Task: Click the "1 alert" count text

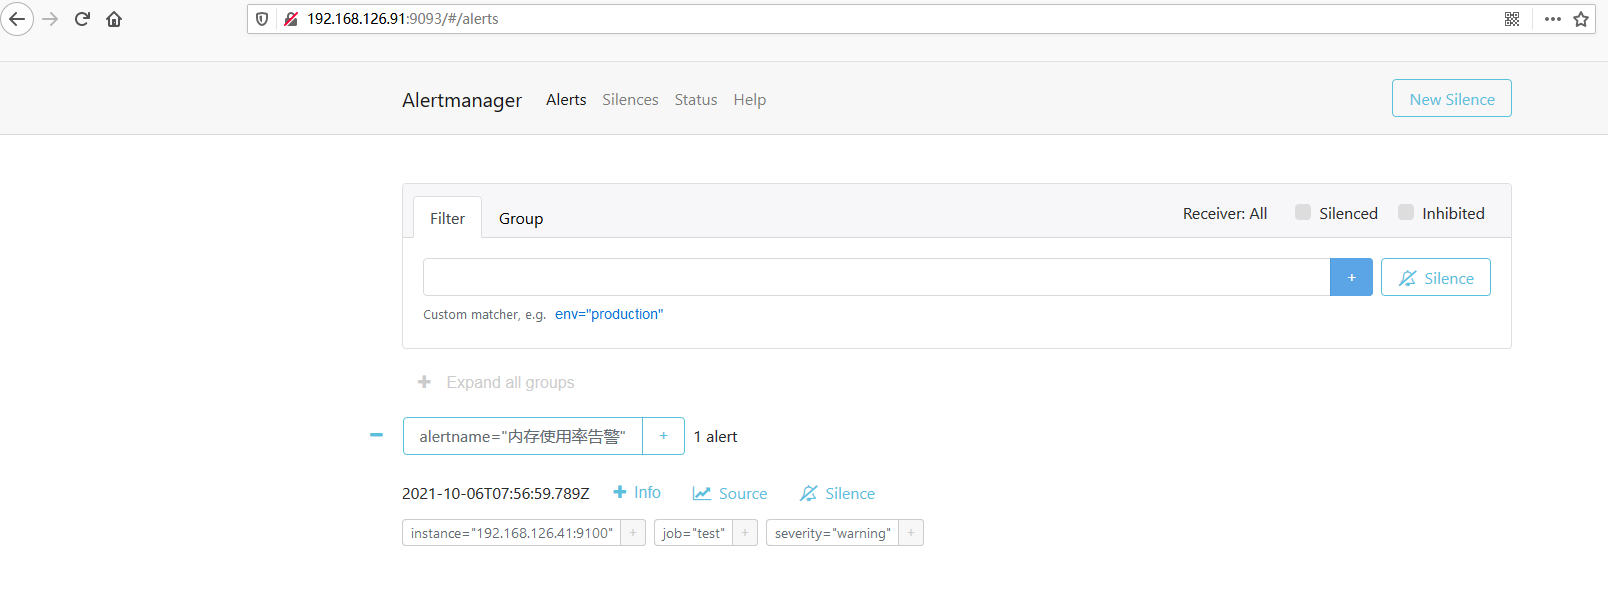Action: [x=716, y=436]
